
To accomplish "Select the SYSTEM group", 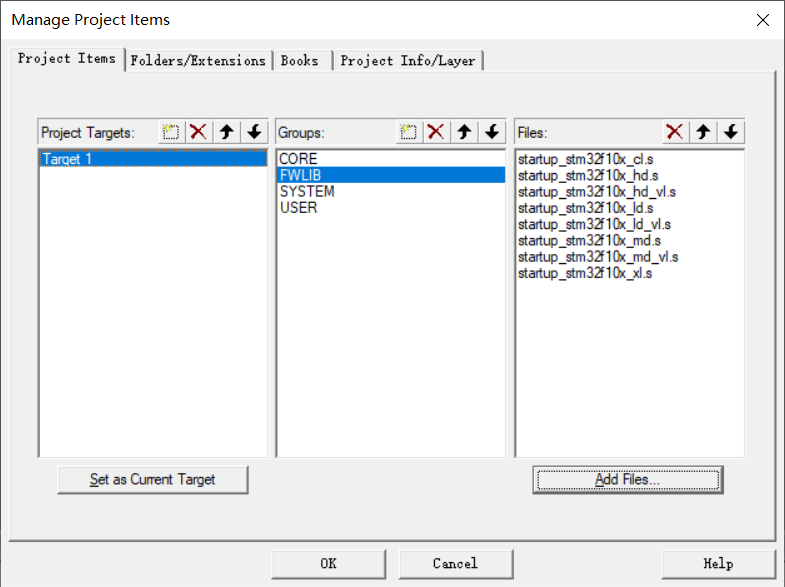I will [390, 192].
